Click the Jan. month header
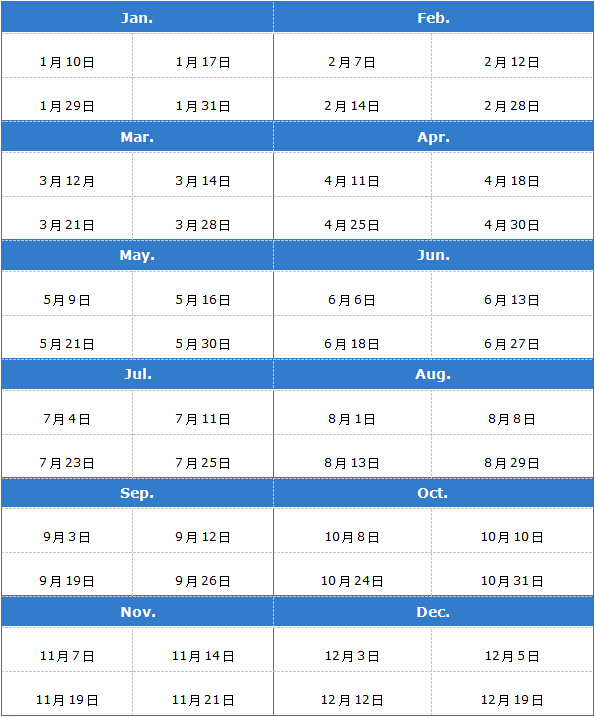This screenshot has width=595, height=717. pyautogui.click(x=137, y=17)
